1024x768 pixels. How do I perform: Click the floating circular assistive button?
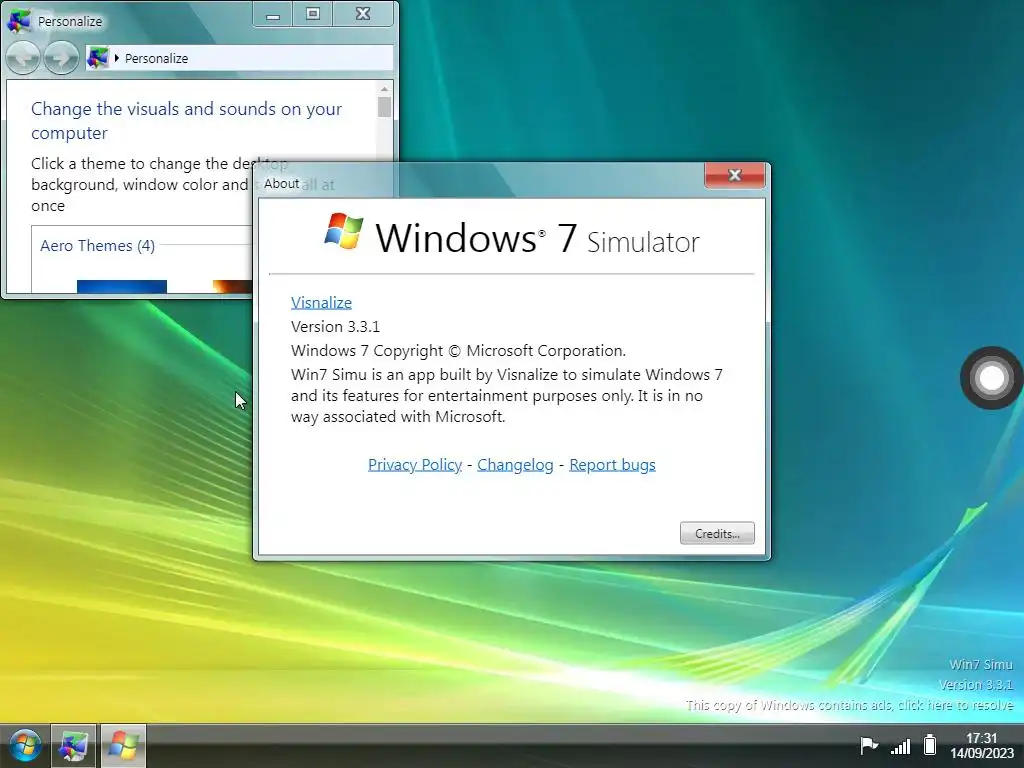(991, 378)
